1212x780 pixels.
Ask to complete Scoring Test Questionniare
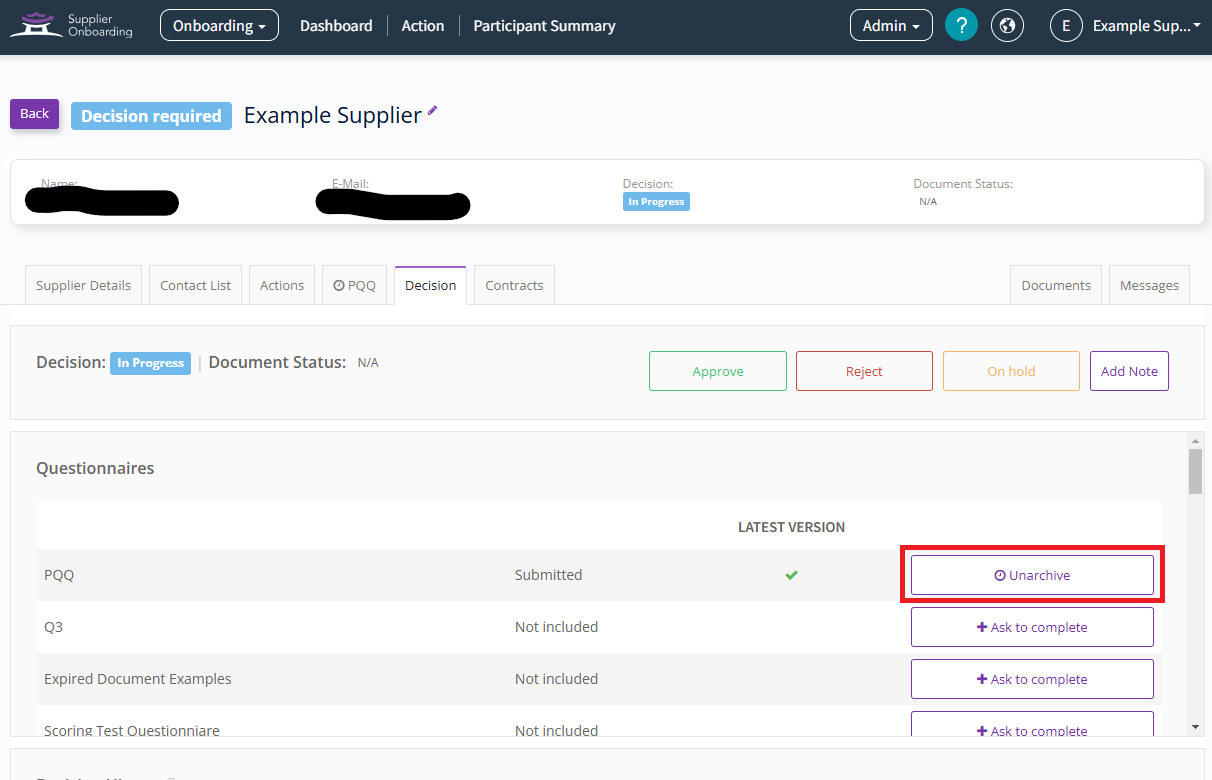point(1032,724)
